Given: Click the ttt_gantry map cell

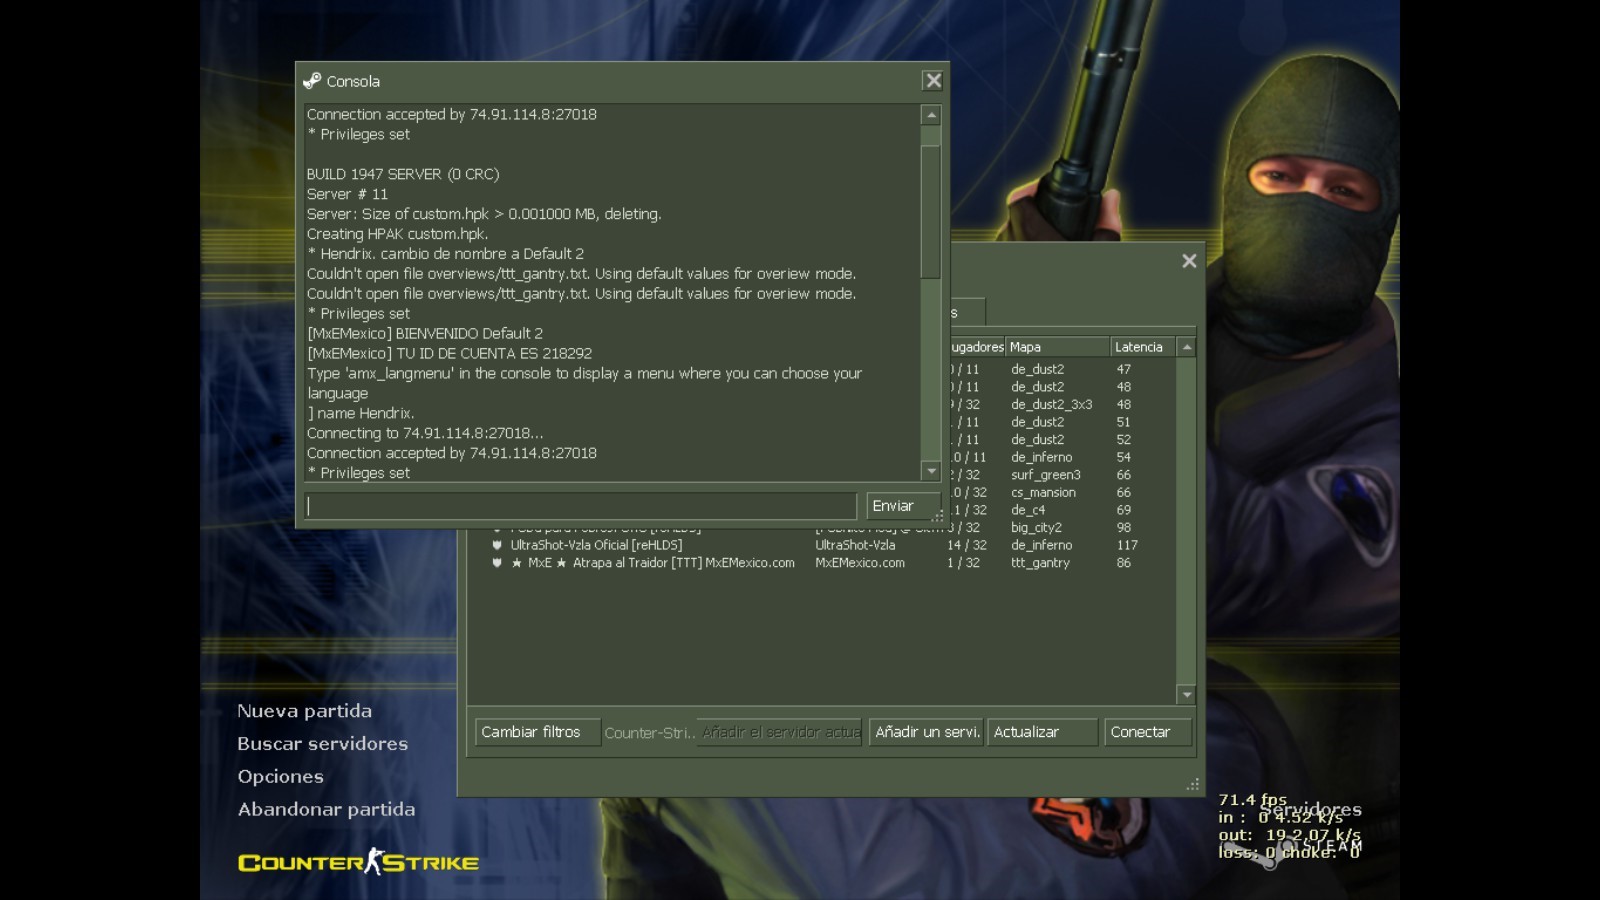Looking at the screenshot, I should (x=1040, y=563).
